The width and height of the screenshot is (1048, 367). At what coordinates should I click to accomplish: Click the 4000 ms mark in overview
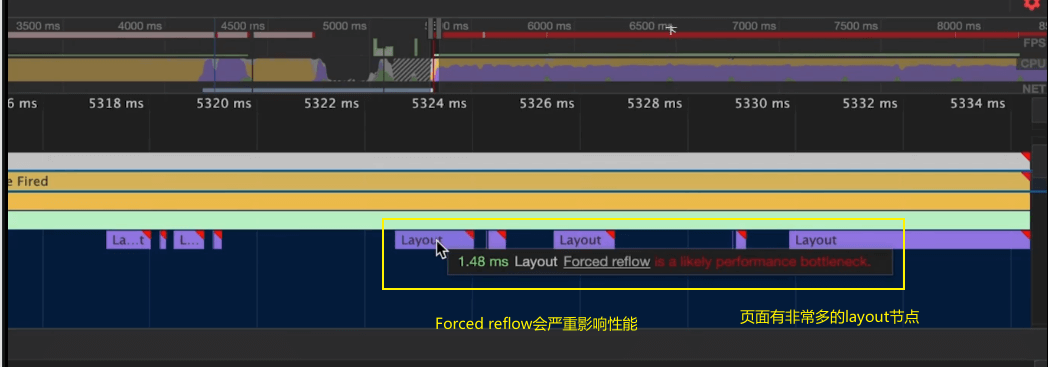pos(139,26)
